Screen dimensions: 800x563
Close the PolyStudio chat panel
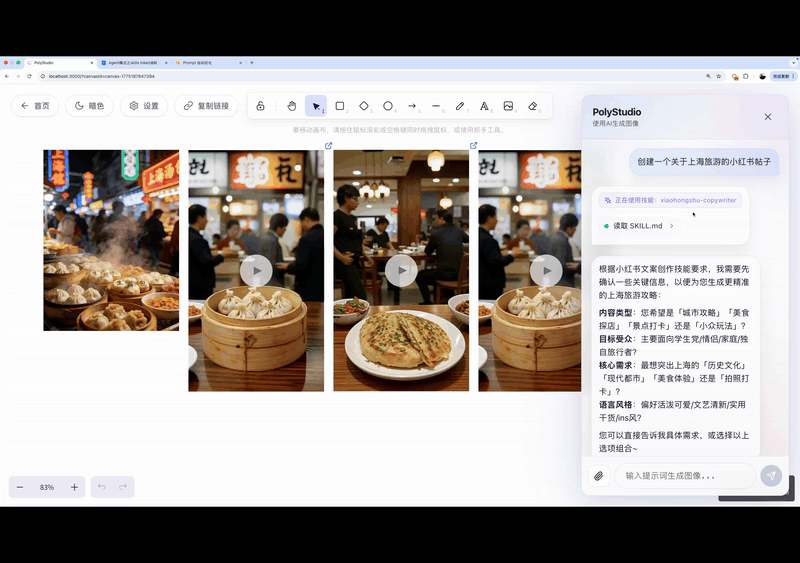click(x=768, y=117)
